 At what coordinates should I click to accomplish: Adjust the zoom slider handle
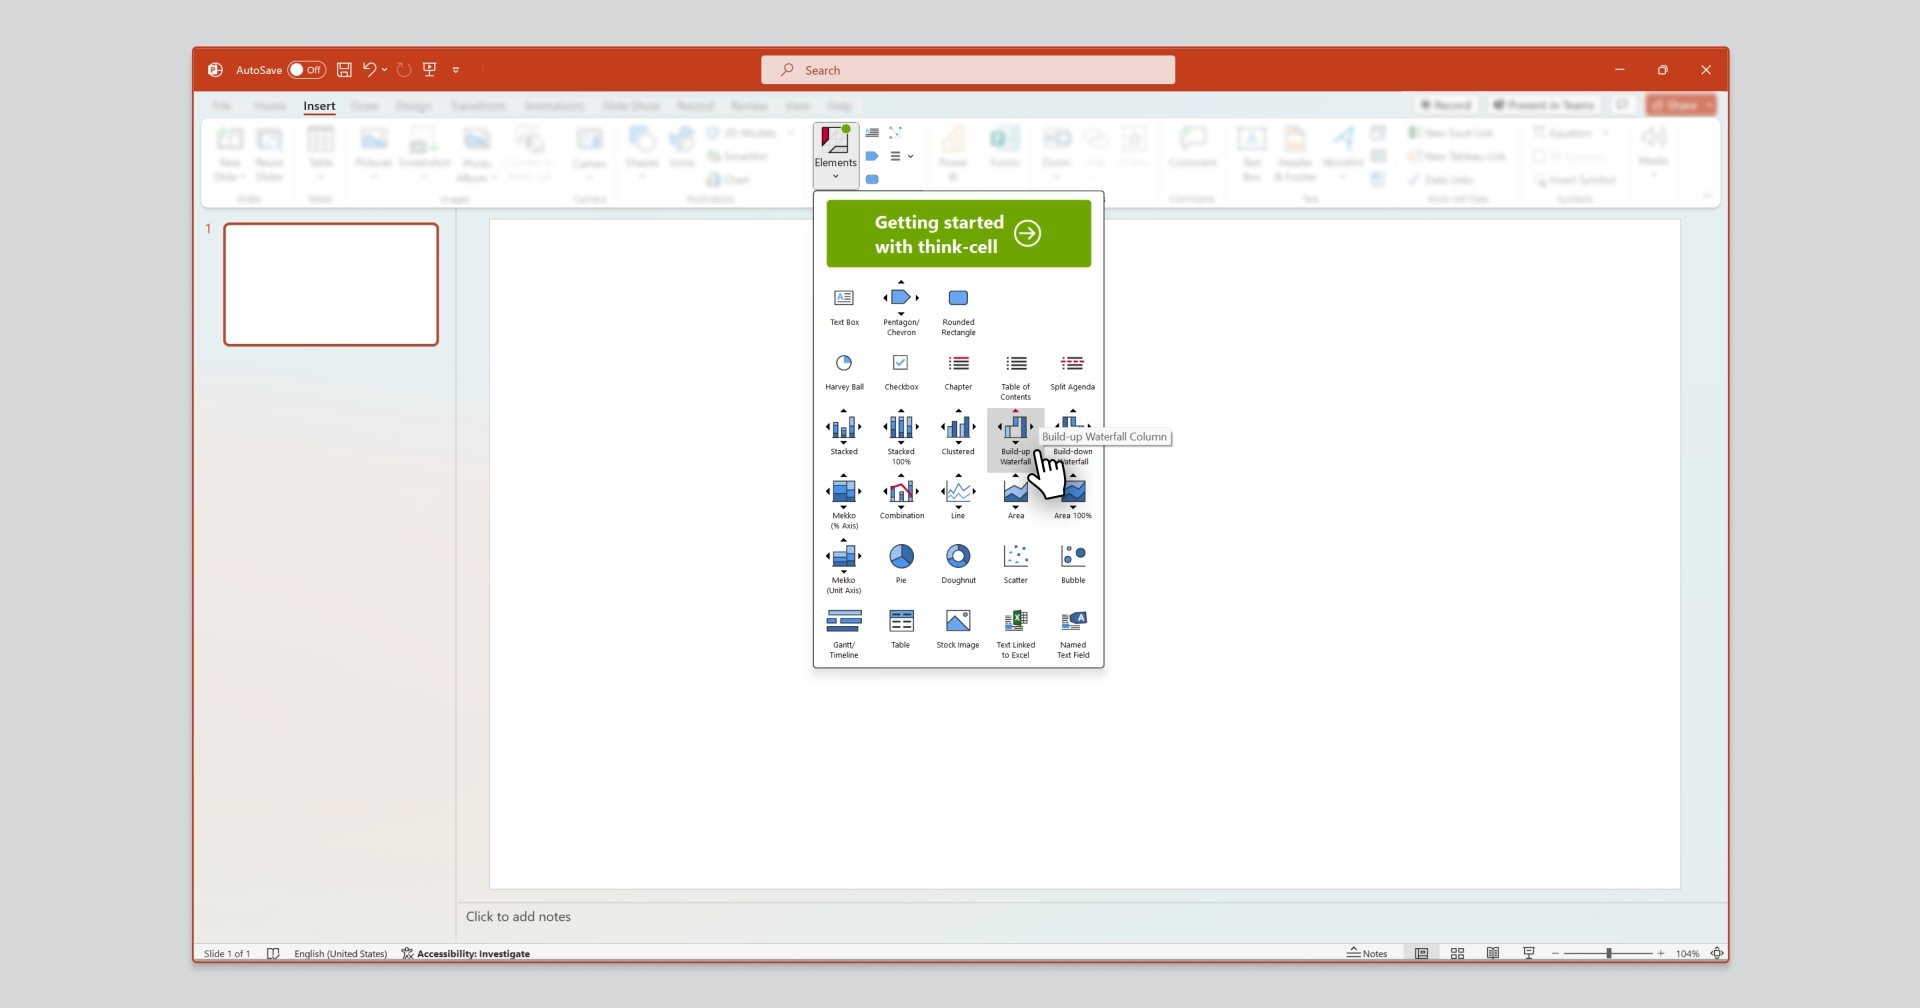(1608, 953)
